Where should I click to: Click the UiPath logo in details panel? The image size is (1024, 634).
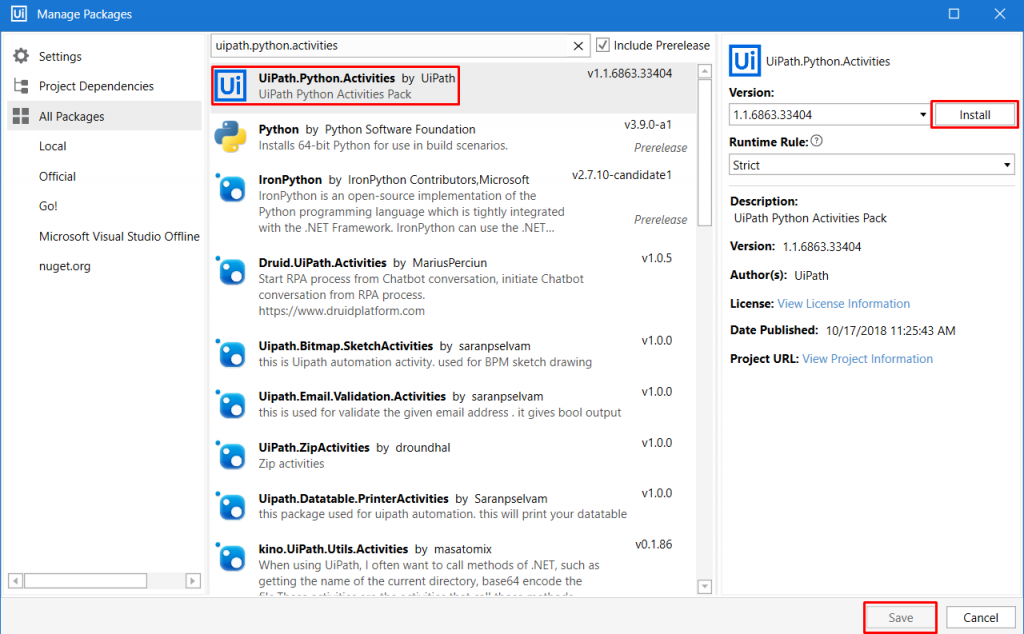pos(744,61)
